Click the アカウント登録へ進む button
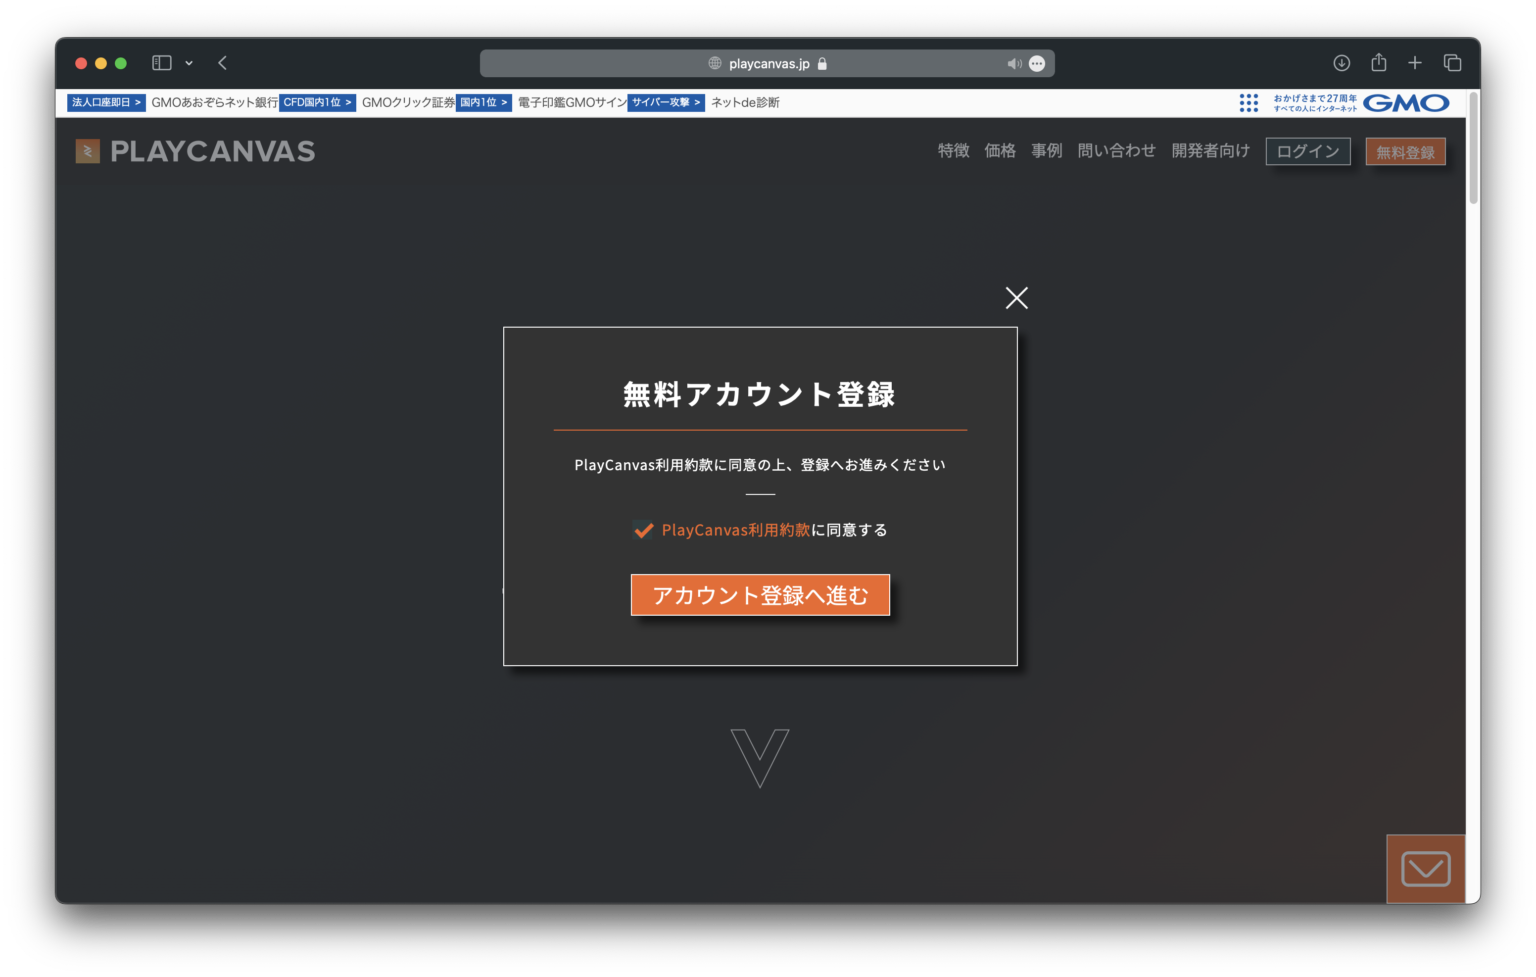The height and width of the screenshot is (977, 1536). (760, 594)
